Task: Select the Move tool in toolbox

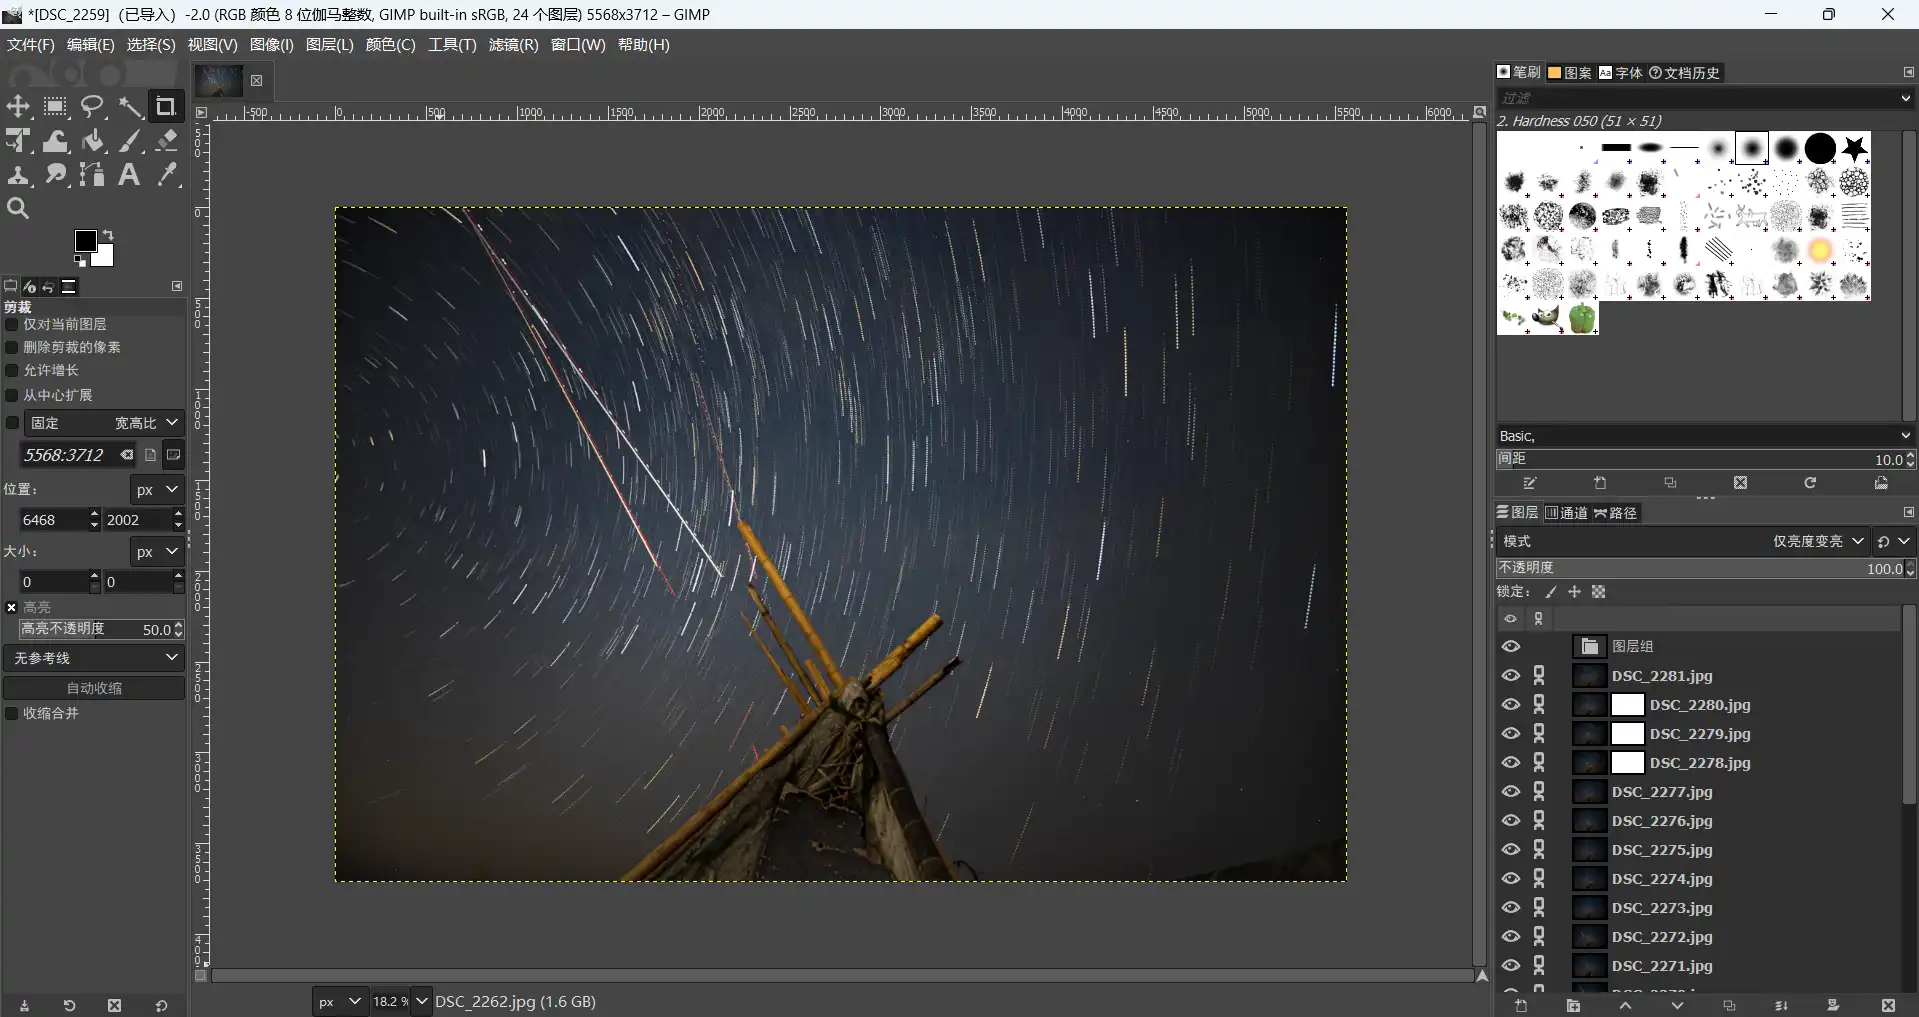Action: tap(18, 107)
